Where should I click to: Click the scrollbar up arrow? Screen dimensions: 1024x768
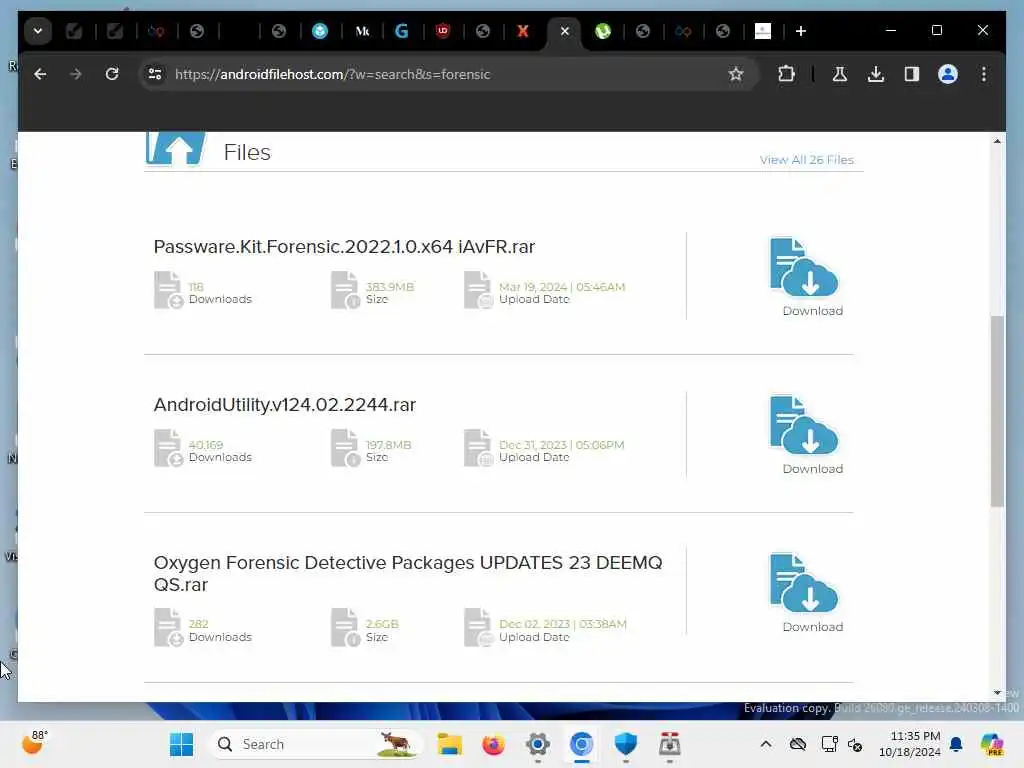pyautogui.click(x=997, y=141)
